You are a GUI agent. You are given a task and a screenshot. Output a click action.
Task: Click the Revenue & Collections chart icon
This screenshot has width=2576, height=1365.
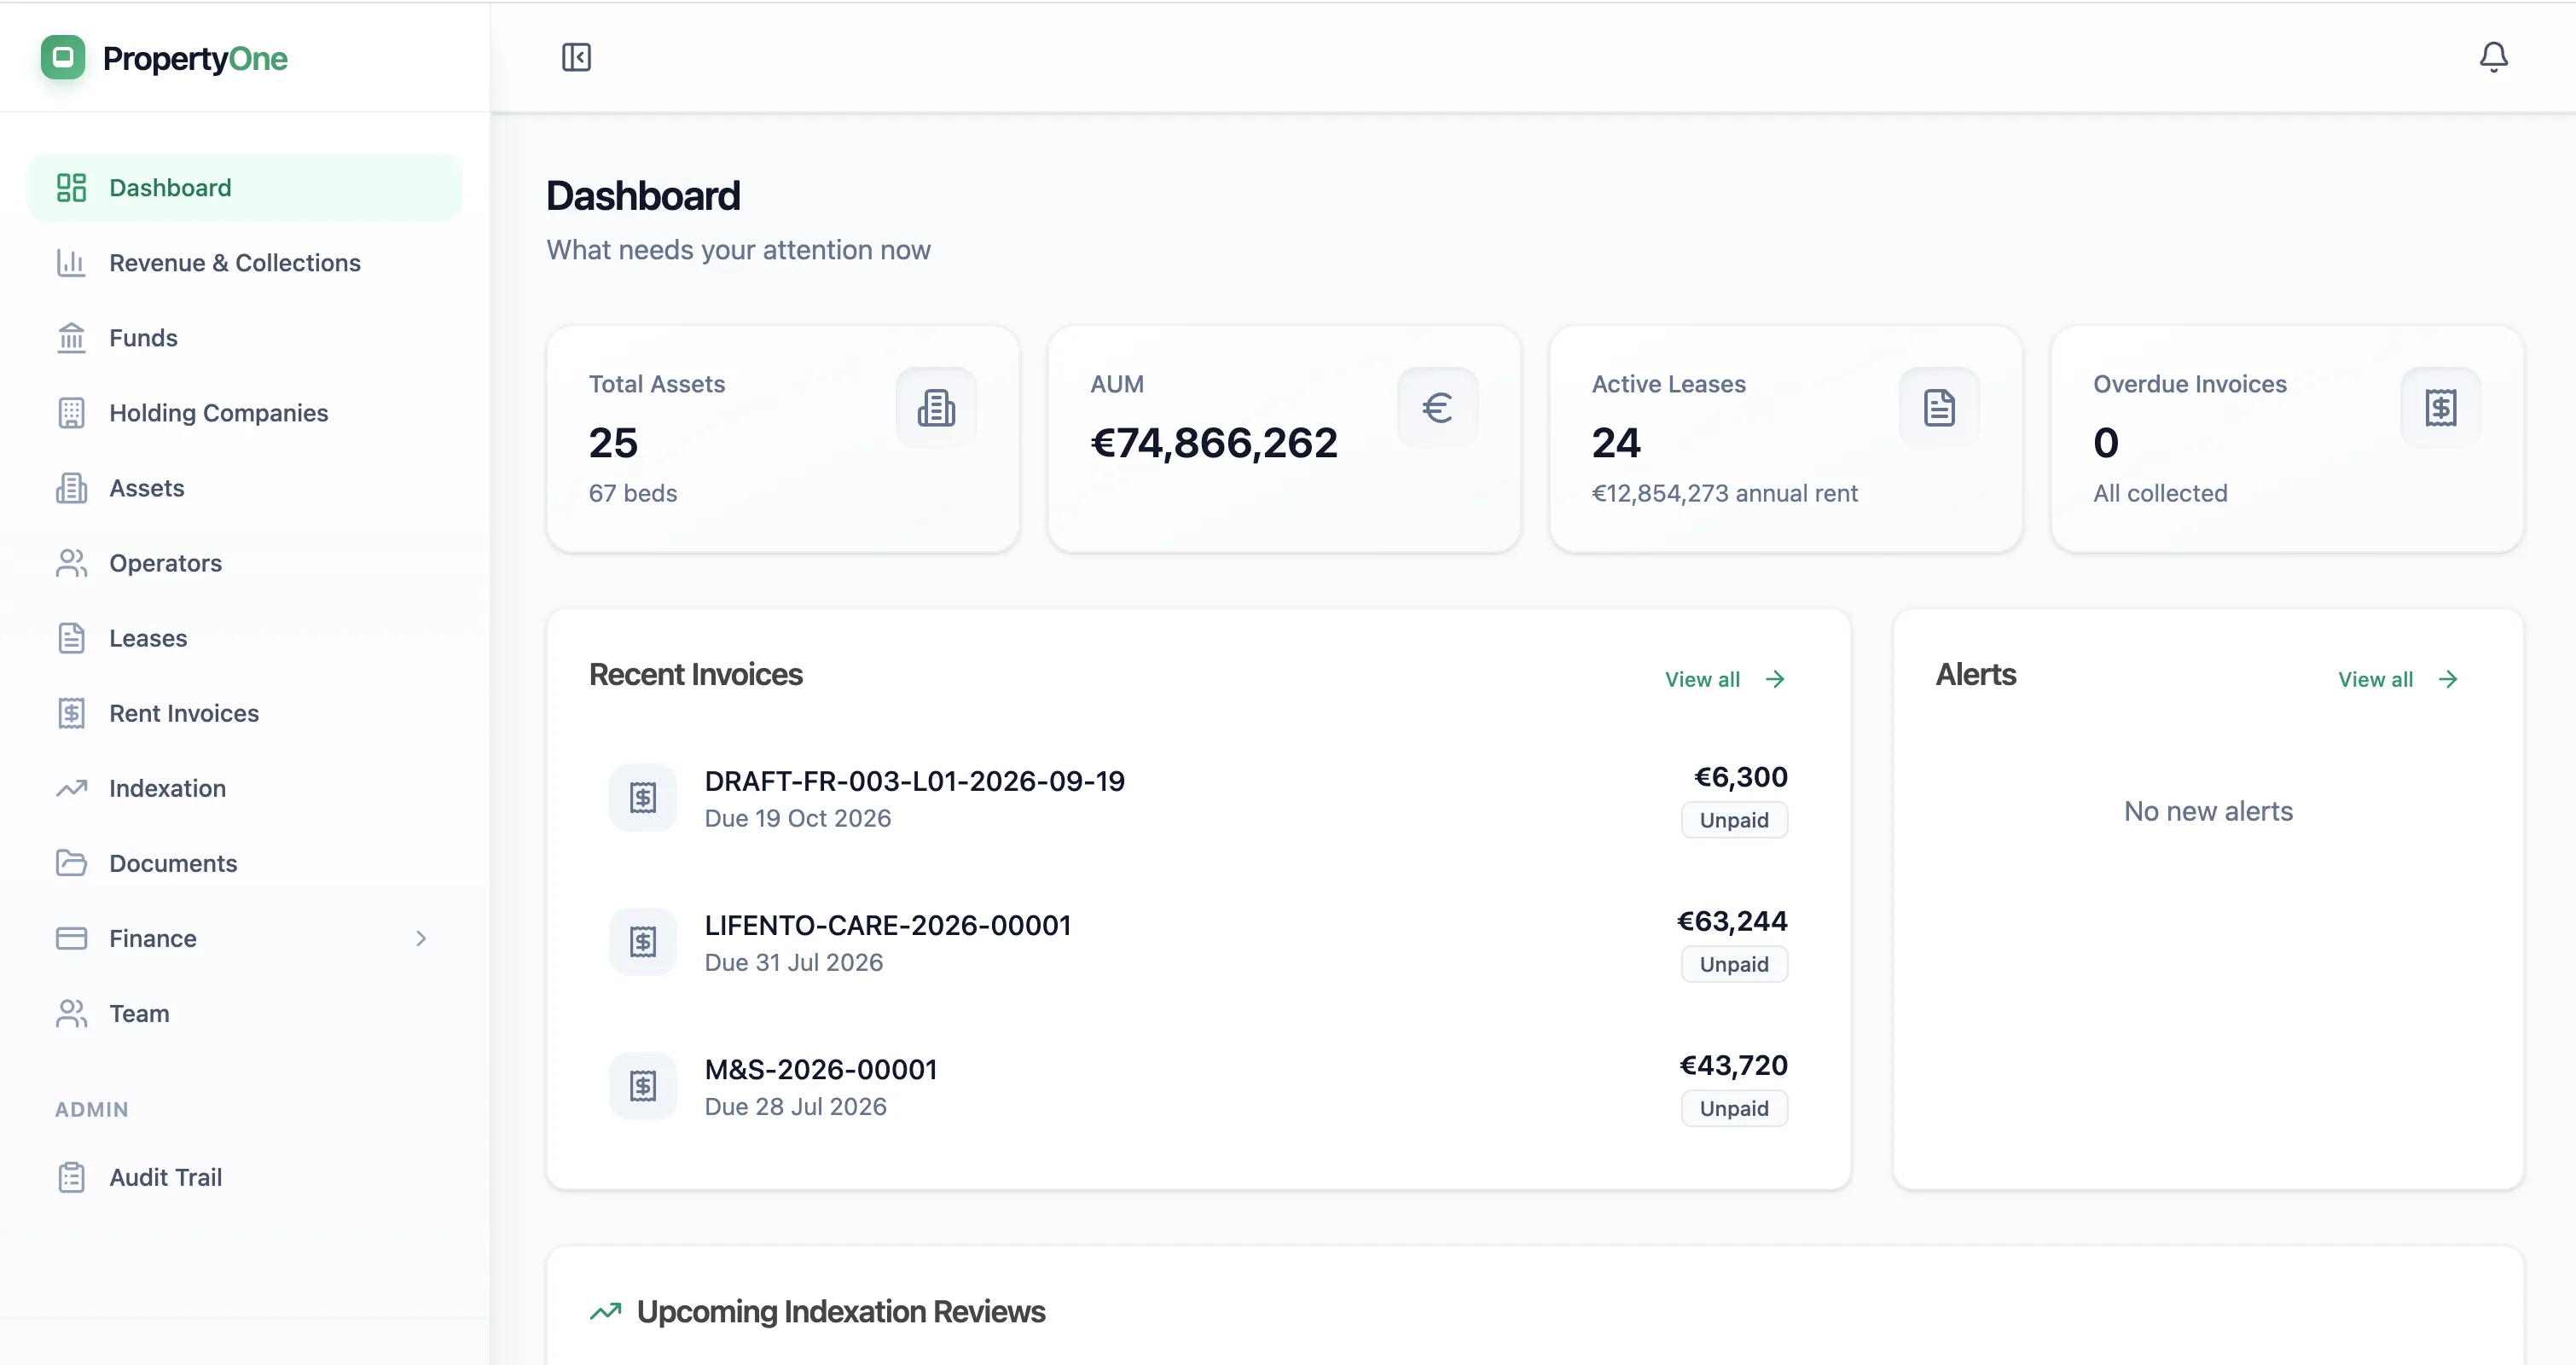(x=71, y=263)
